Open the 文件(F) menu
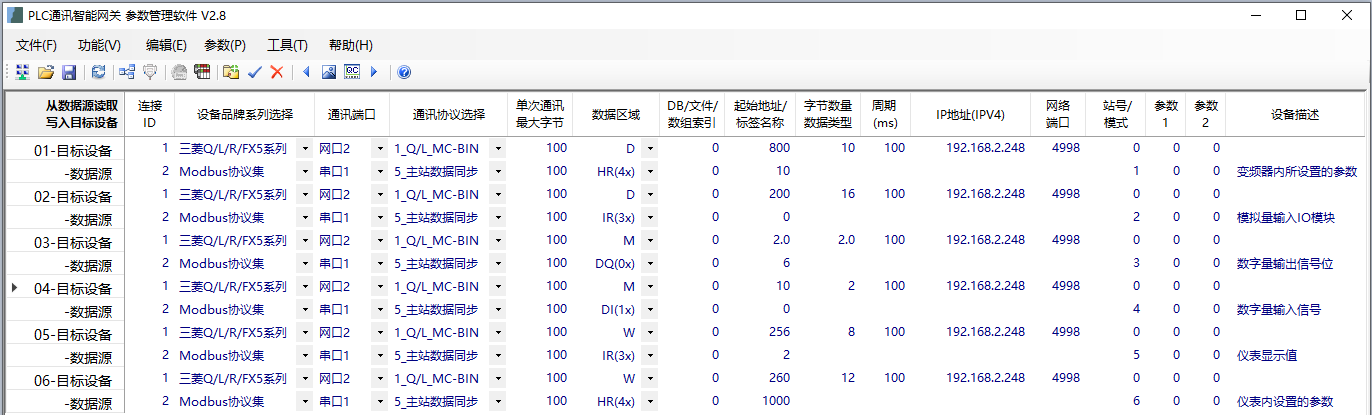1372x415 pixels. coord(37,45)
